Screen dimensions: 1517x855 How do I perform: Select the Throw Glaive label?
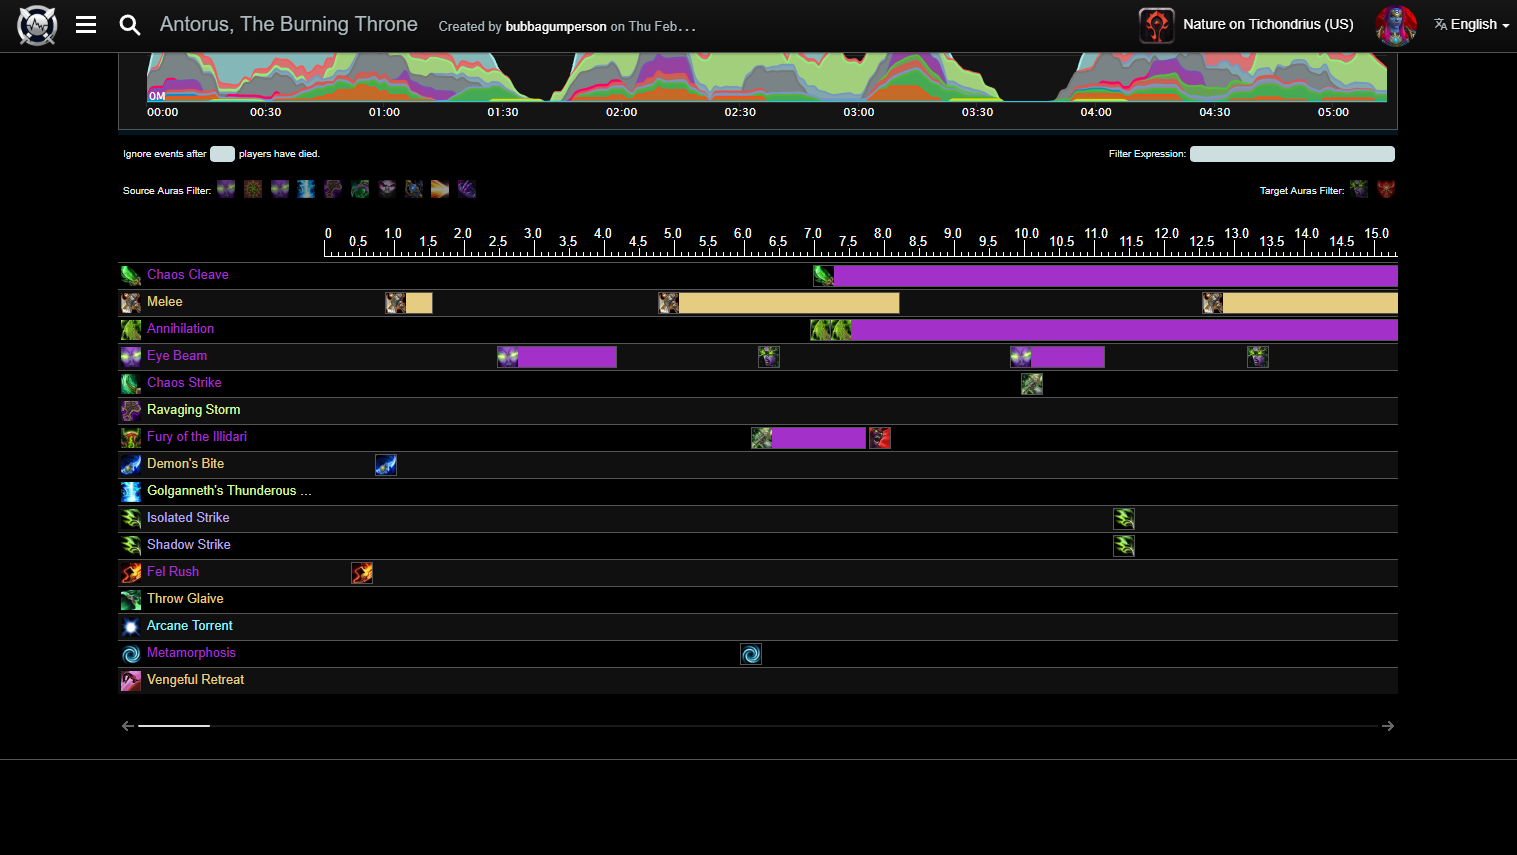pyautogui.click(x=185, y=599)
